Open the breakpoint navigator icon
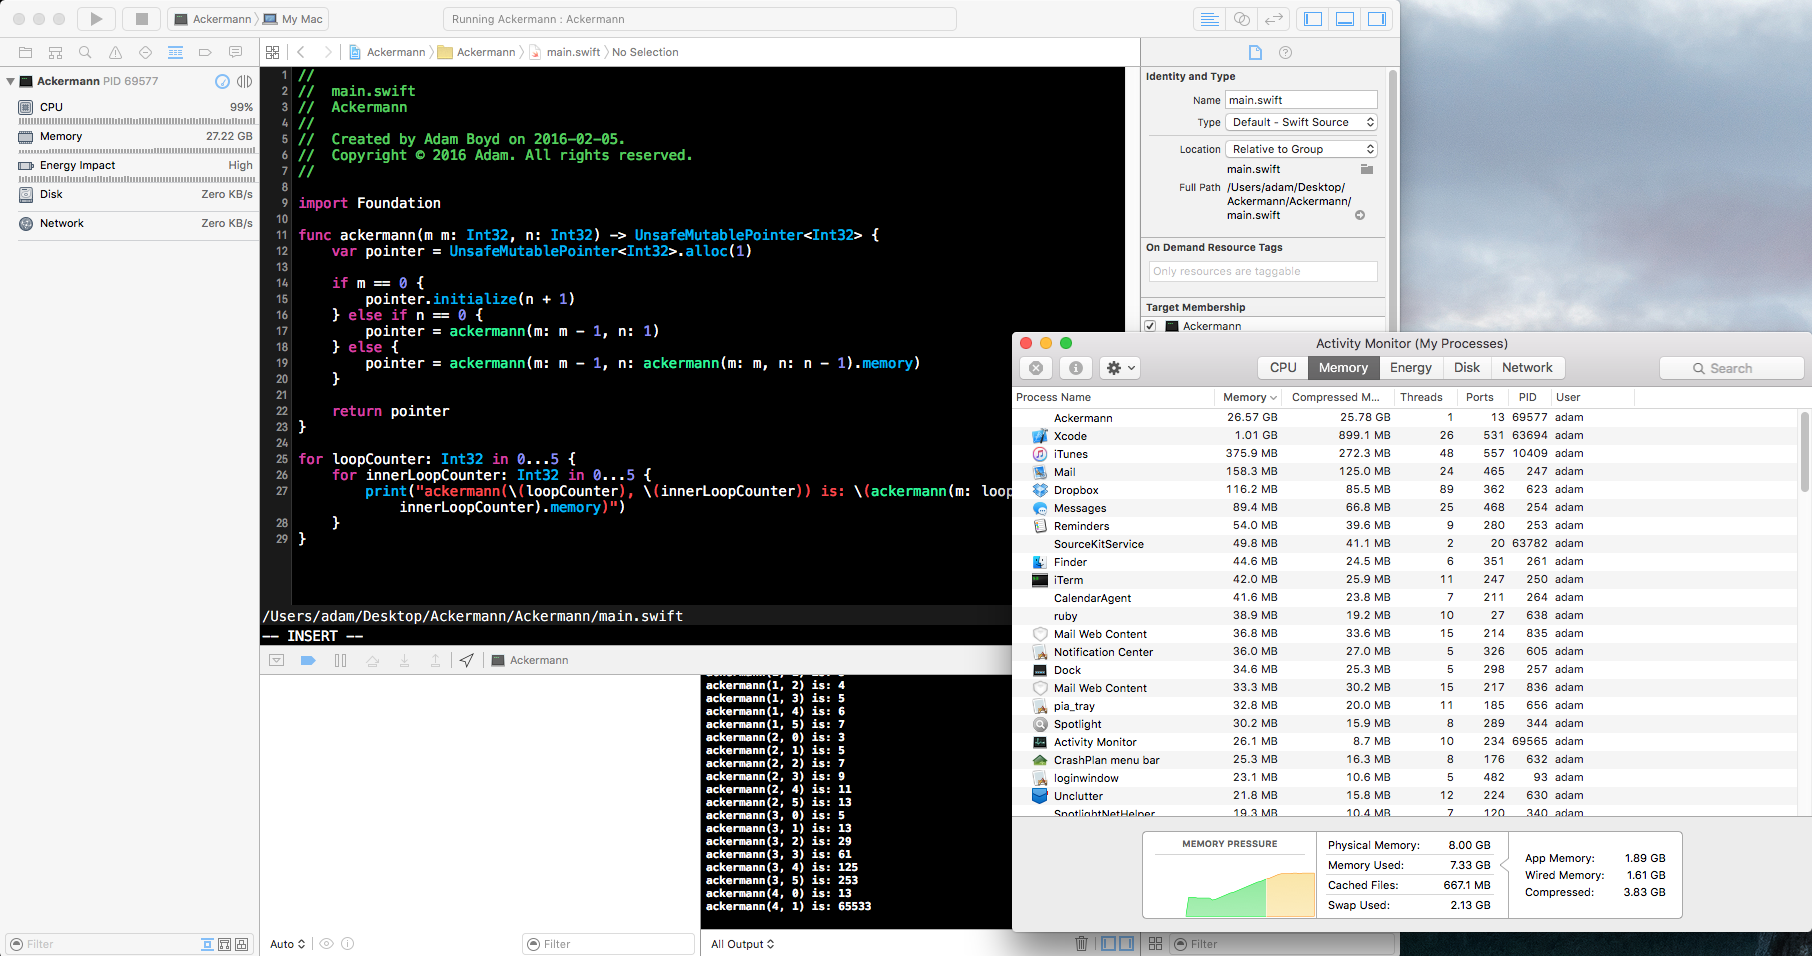 coord(205,52)
